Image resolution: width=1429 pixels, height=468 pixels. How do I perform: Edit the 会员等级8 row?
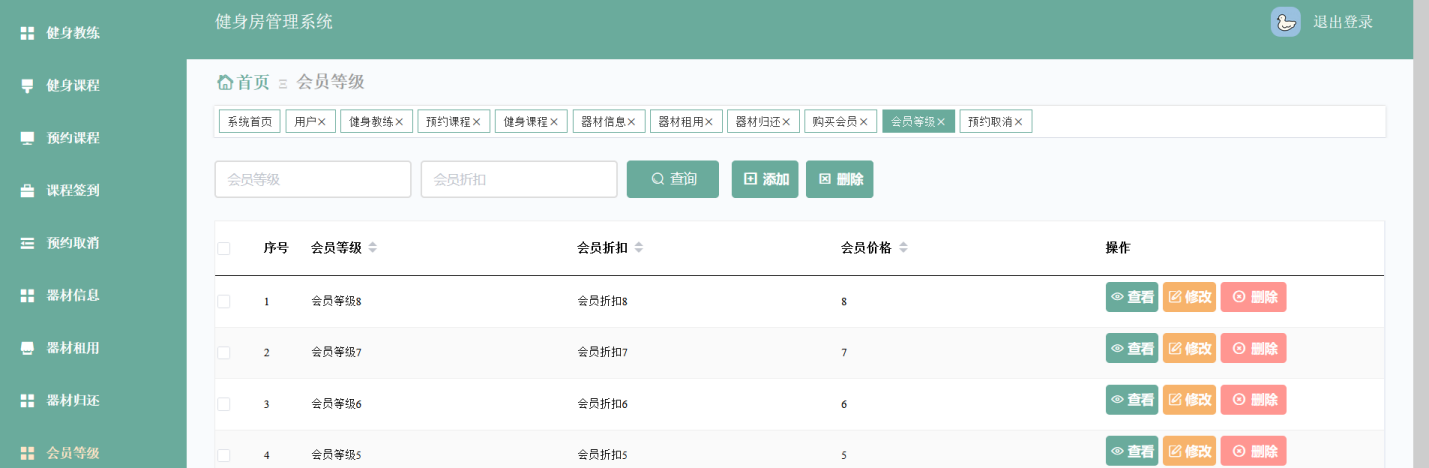pyautogui.click(x=1189, y=296)
